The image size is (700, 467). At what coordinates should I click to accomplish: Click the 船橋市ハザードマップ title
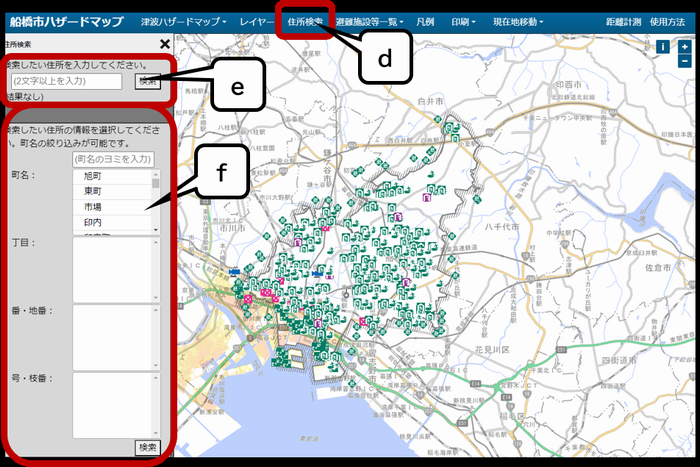pyautogui.click(x=67, y=21)
